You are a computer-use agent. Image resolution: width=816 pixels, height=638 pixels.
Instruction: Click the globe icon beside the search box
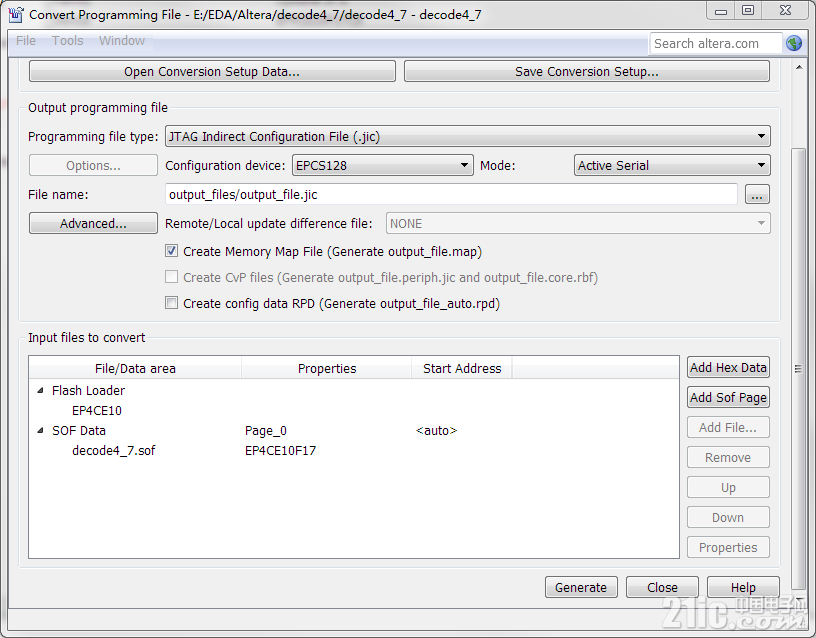click(x=794, y=43)
